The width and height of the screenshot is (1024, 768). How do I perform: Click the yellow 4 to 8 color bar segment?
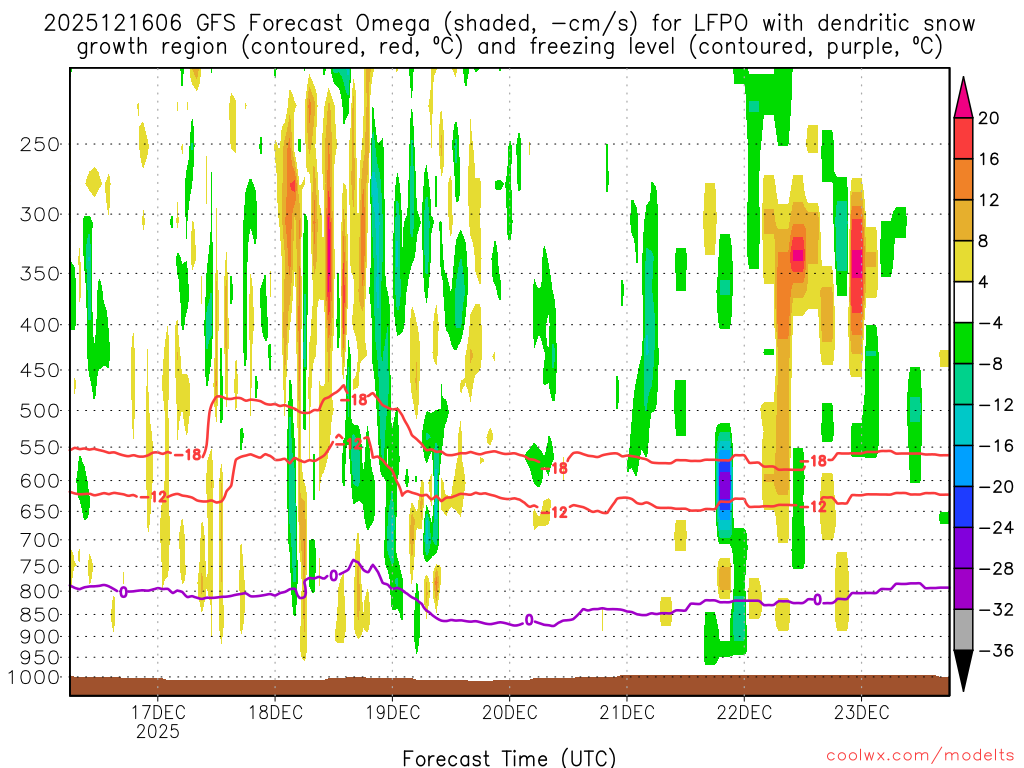click(963, 261)
